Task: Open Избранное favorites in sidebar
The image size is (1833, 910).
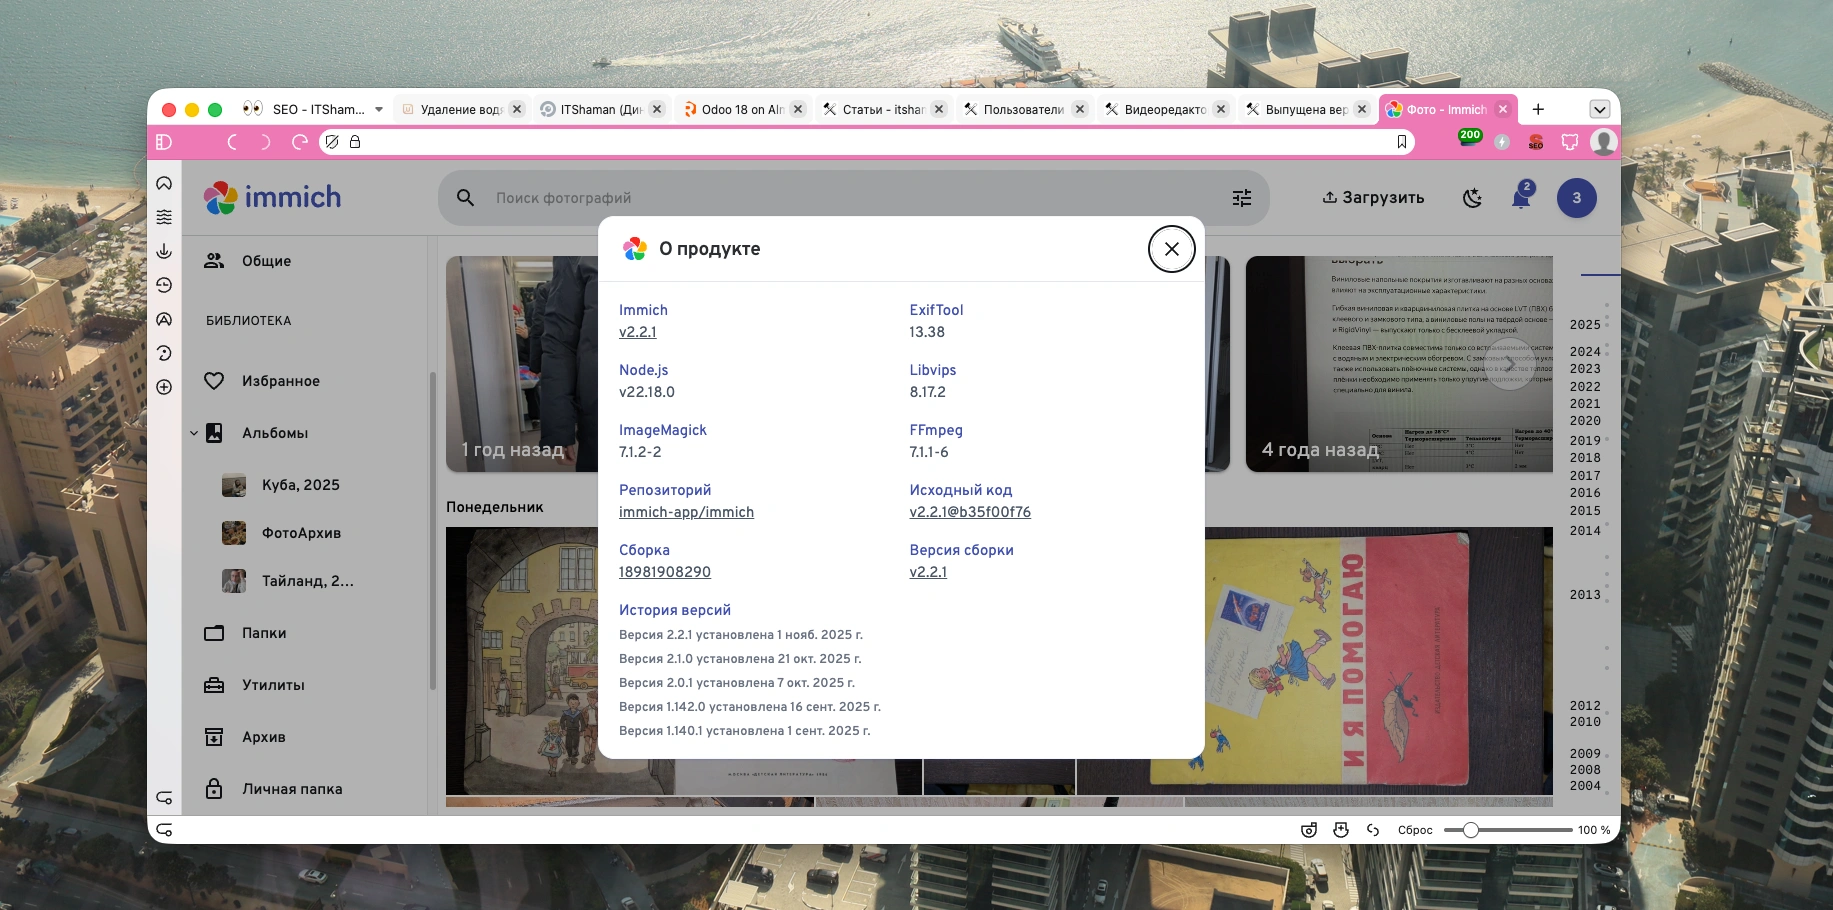Action: point(280,381)
